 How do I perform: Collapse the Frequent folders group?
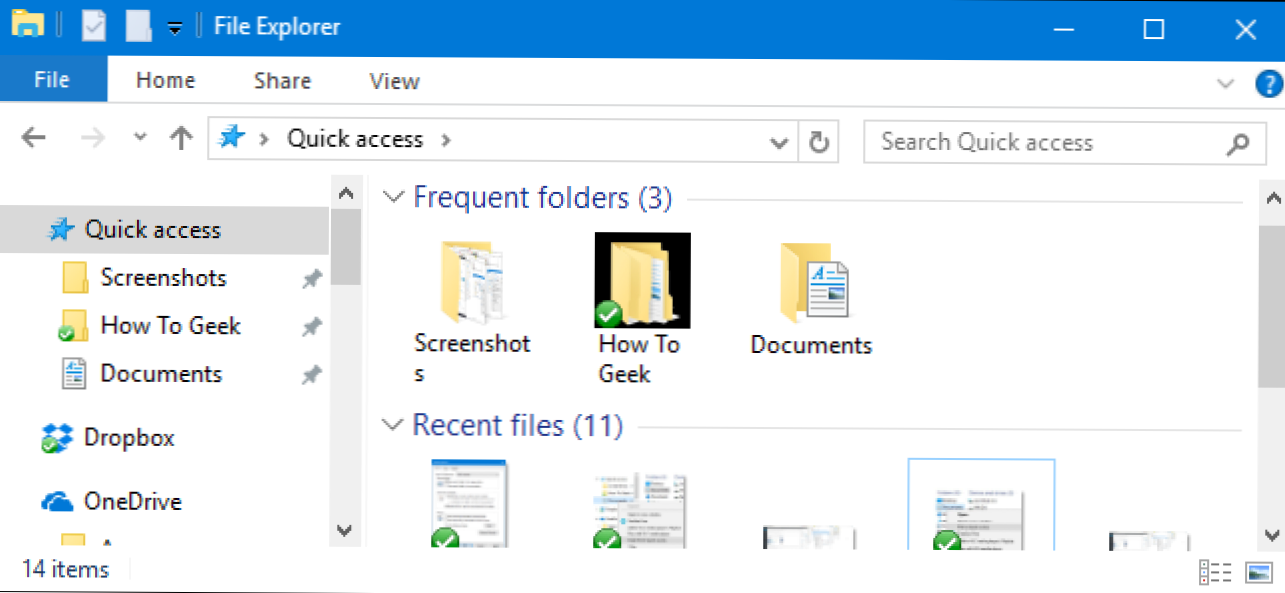pyautogui.click(x=394, y=197)
